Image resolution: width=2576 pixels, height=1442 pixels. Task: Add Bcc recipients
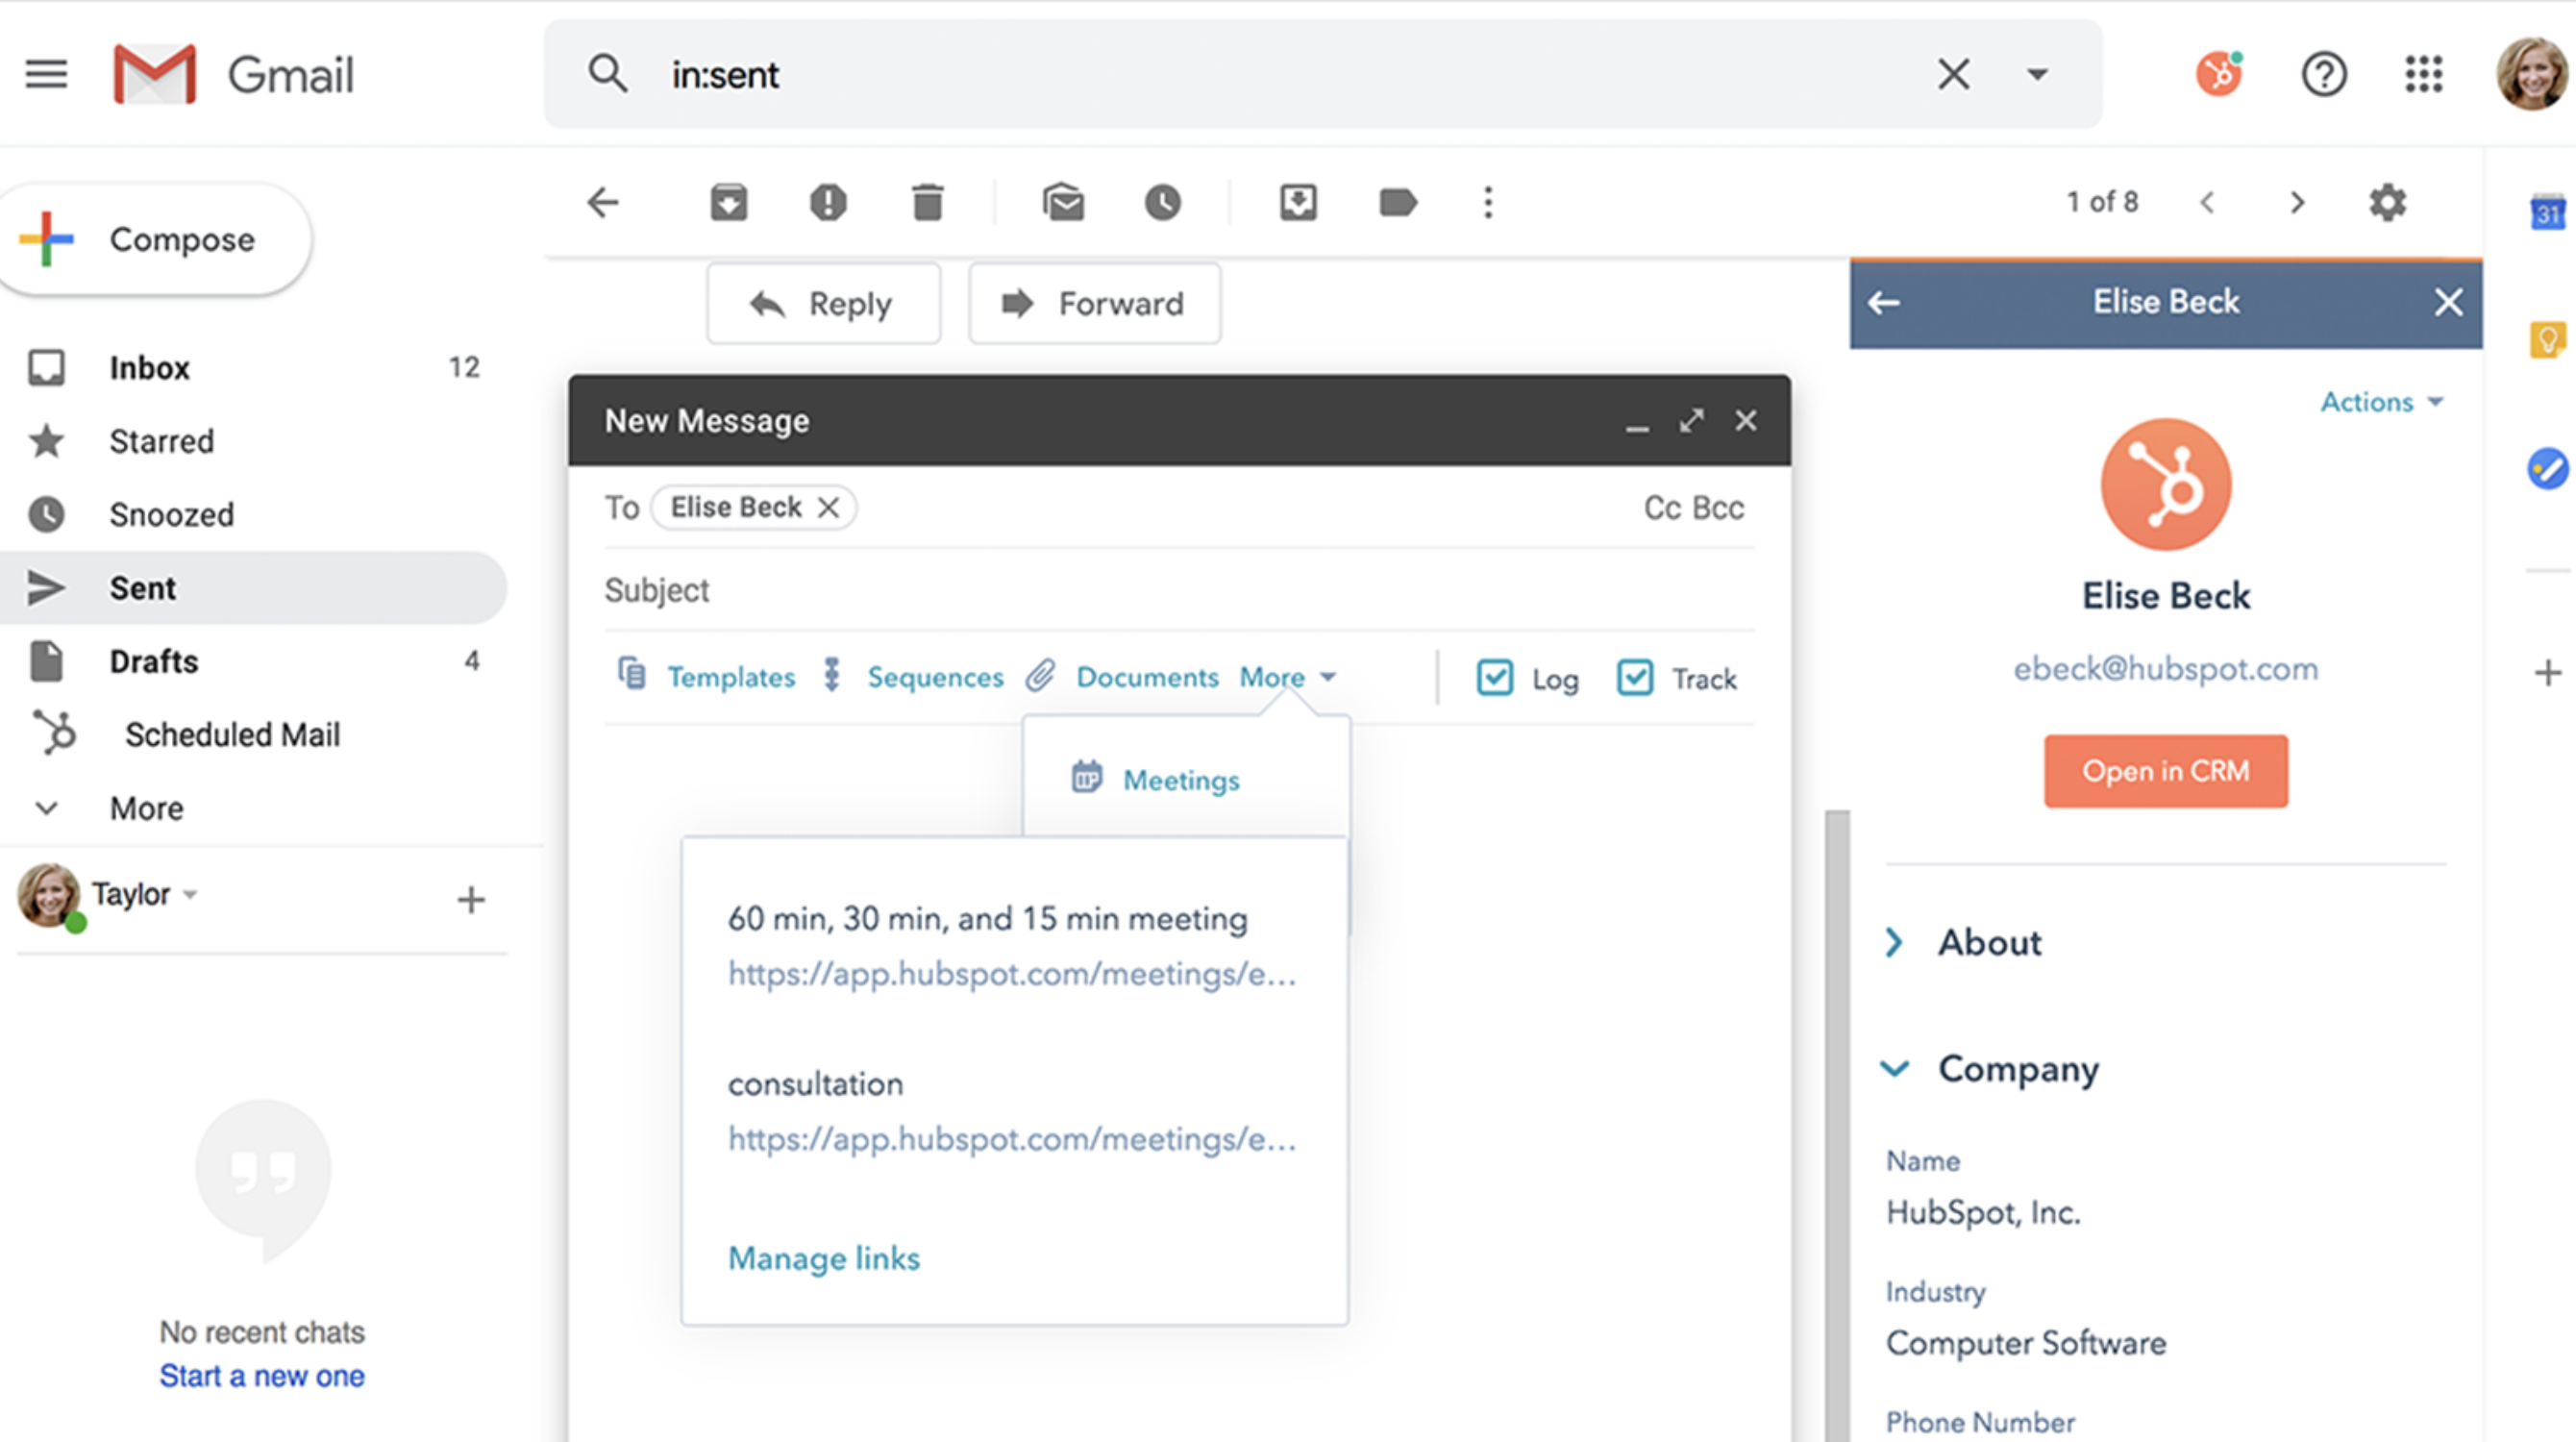1718,508
